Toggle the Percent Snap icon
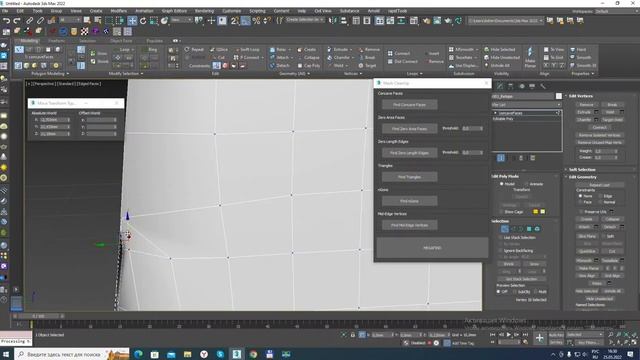 [256, 20]
